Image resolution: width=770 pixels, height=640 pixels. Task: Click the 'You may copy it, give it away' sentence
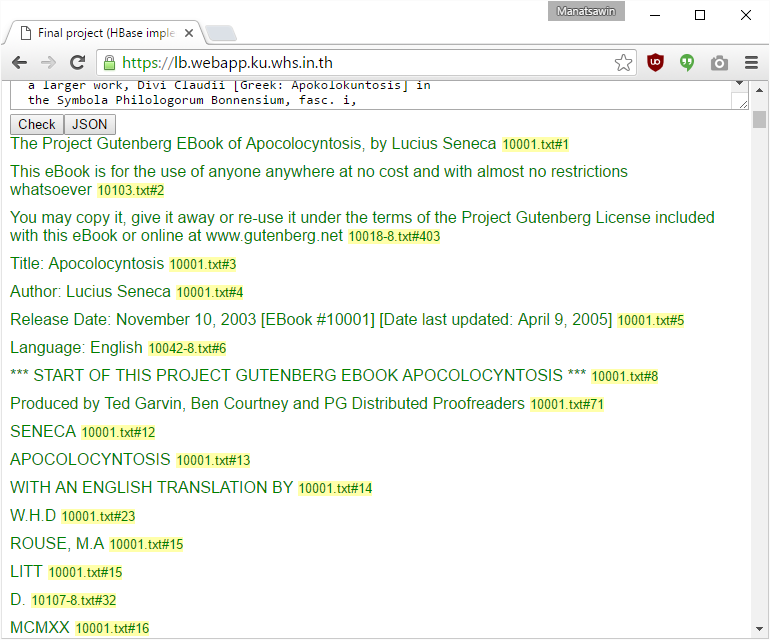362,226
